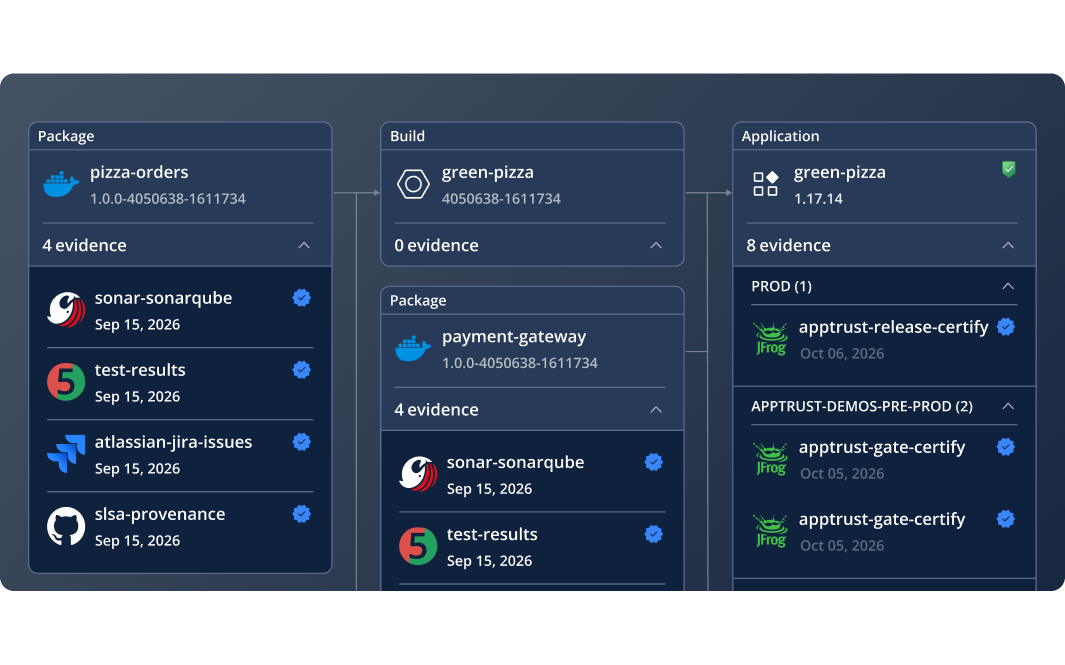Click verified badge on pizza-orders sonar-sonarqube
The height and width of the screenshot is (665, 1065).
point(302,298)
